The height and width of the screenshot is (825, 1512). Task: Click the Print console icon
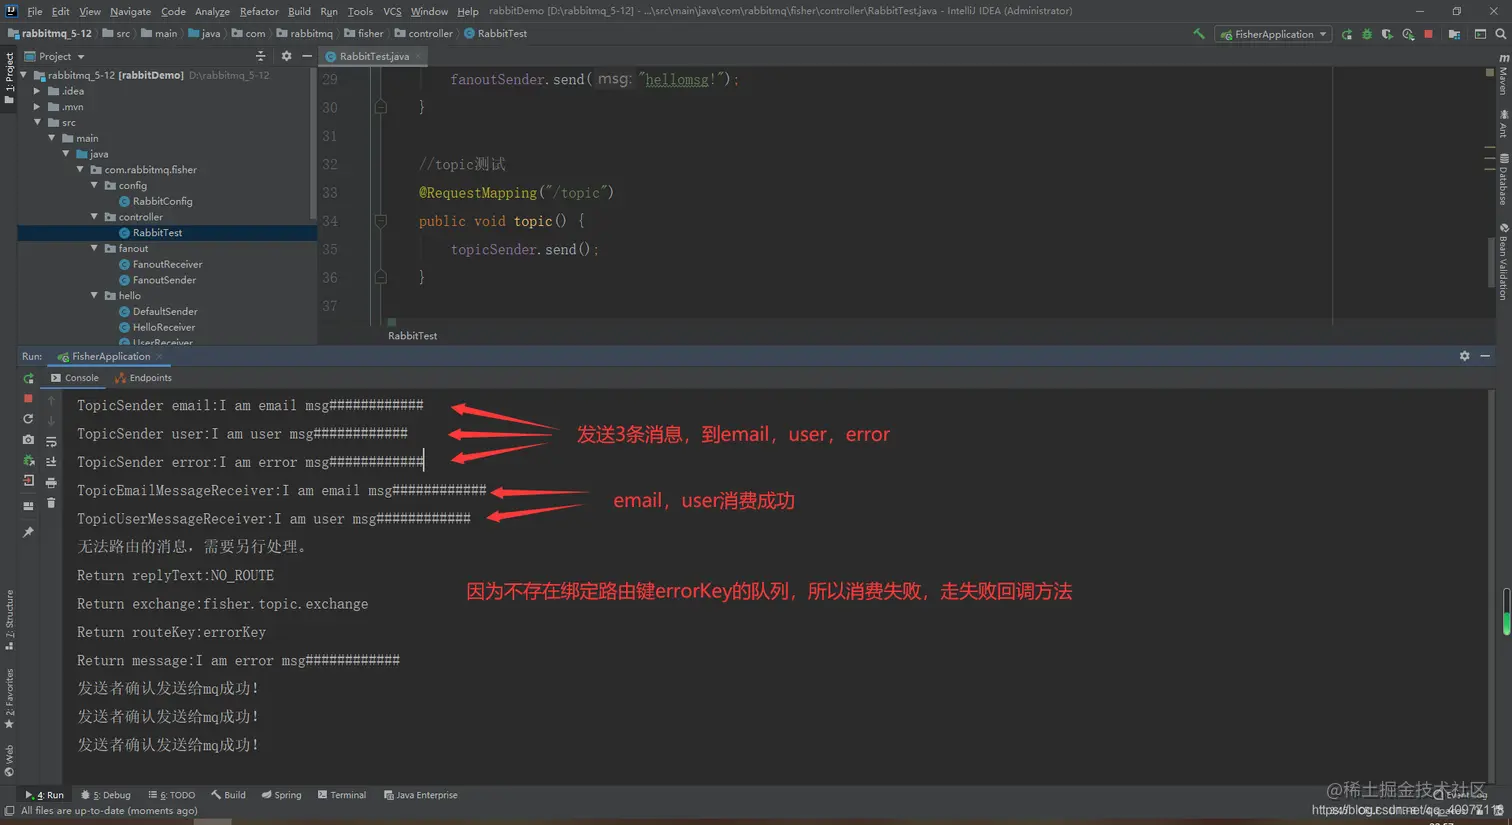tap(51, 482)
